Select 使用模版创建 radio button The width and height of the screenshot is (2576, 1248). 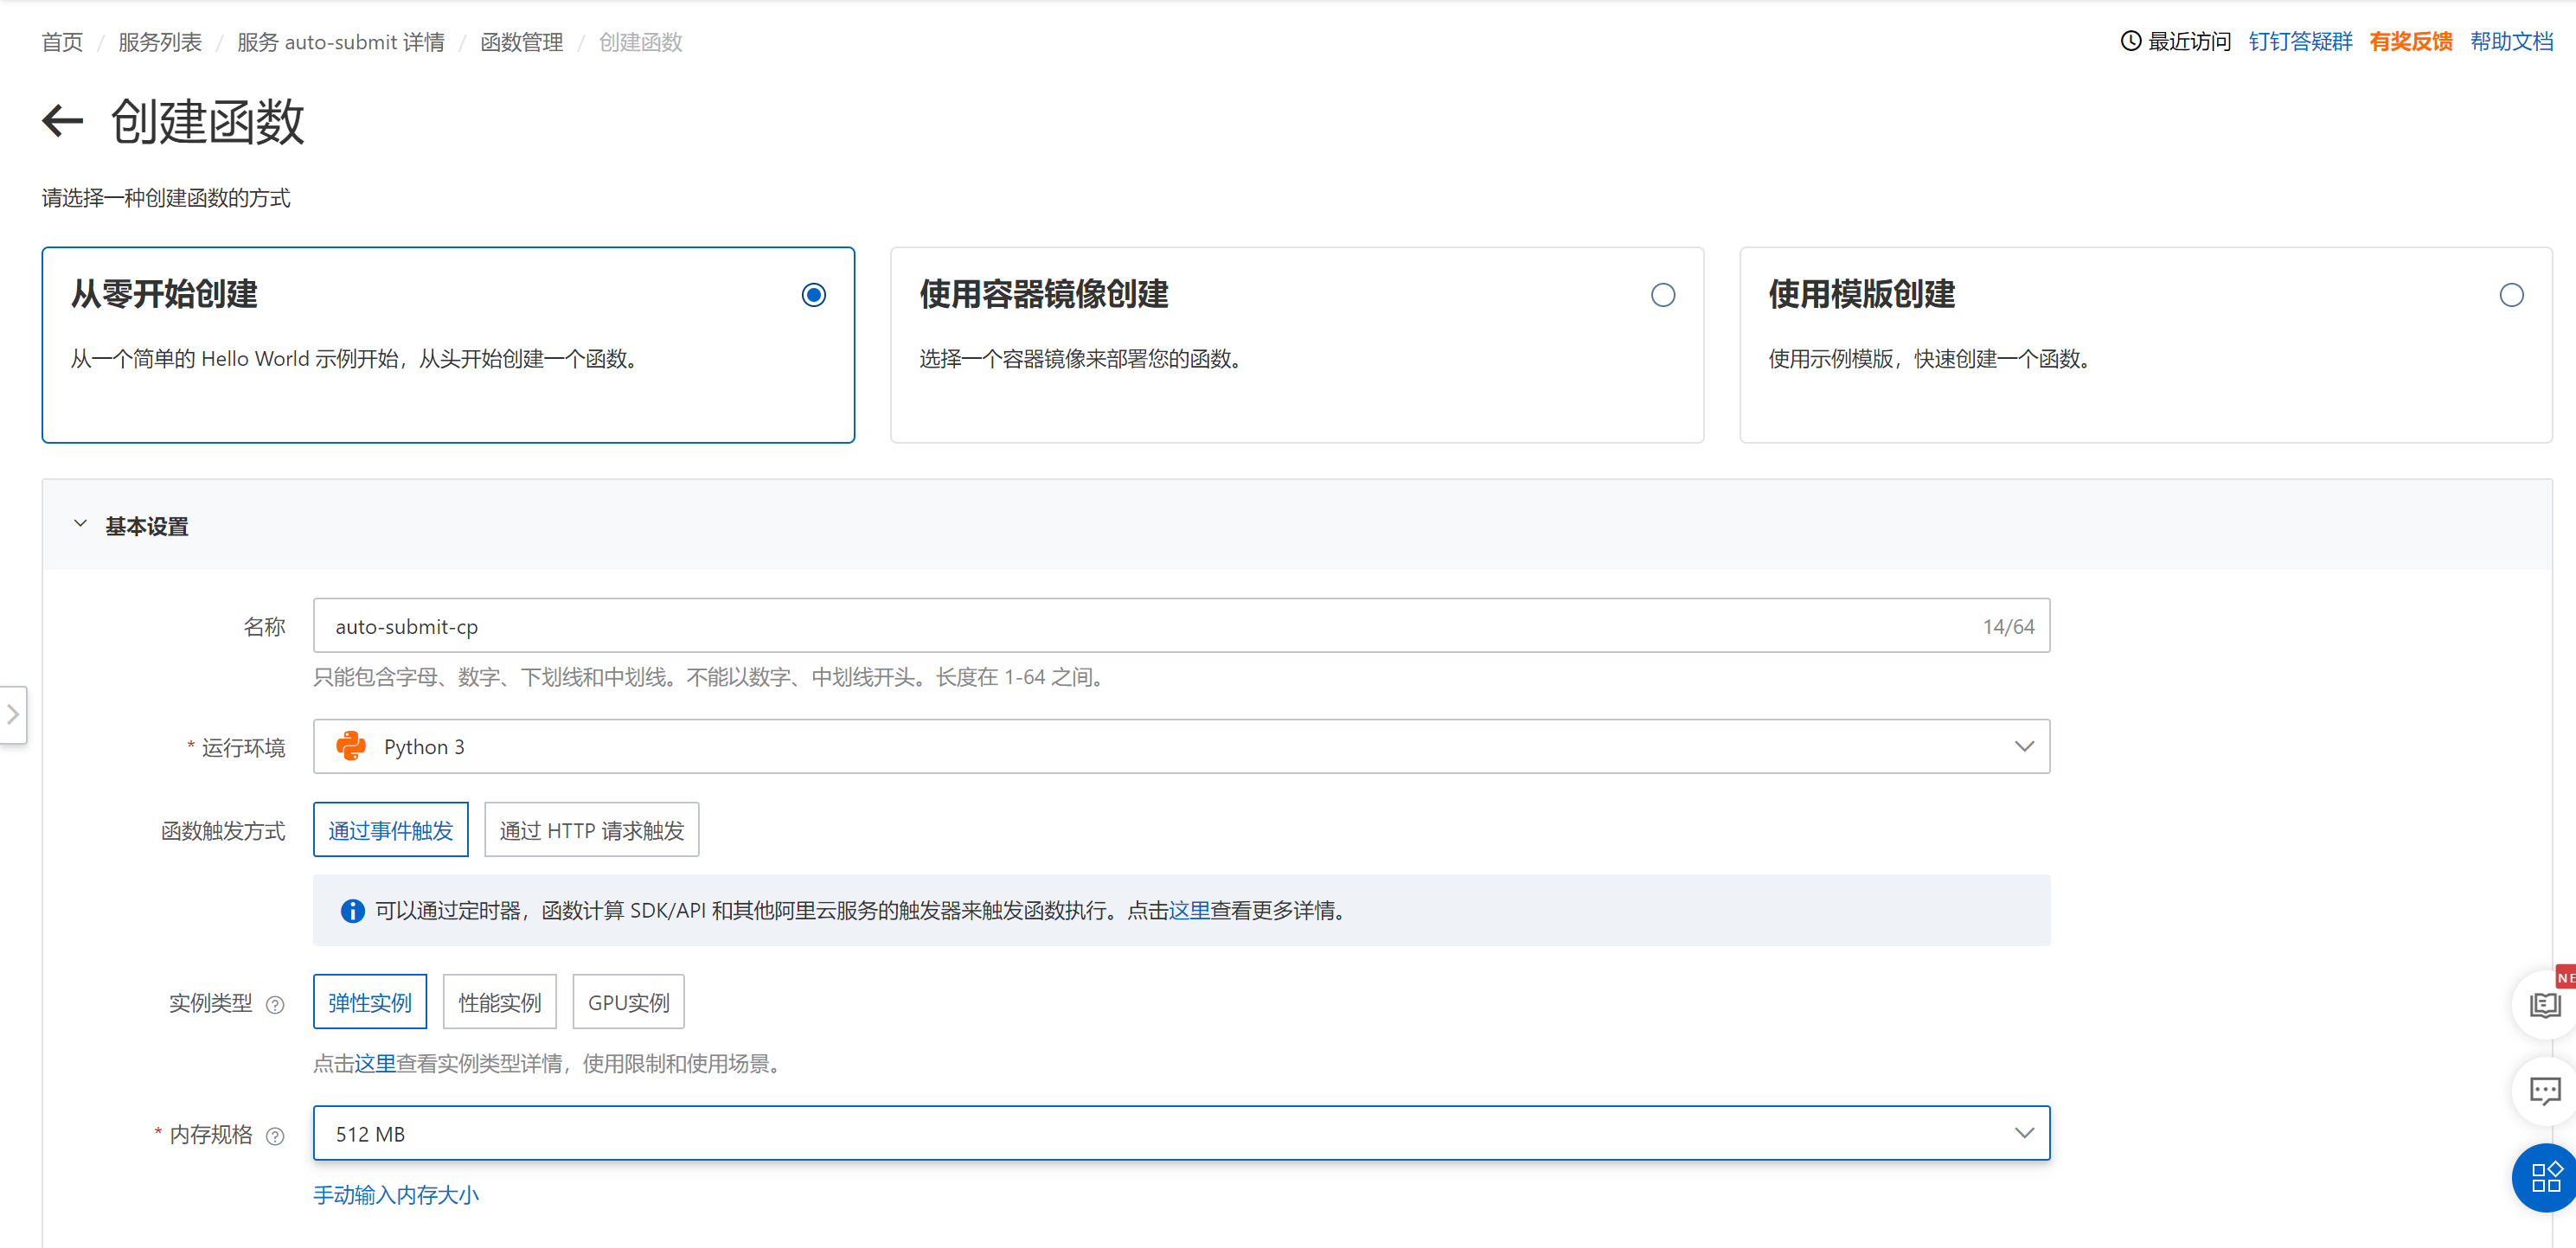click(x=2511, y=295)
